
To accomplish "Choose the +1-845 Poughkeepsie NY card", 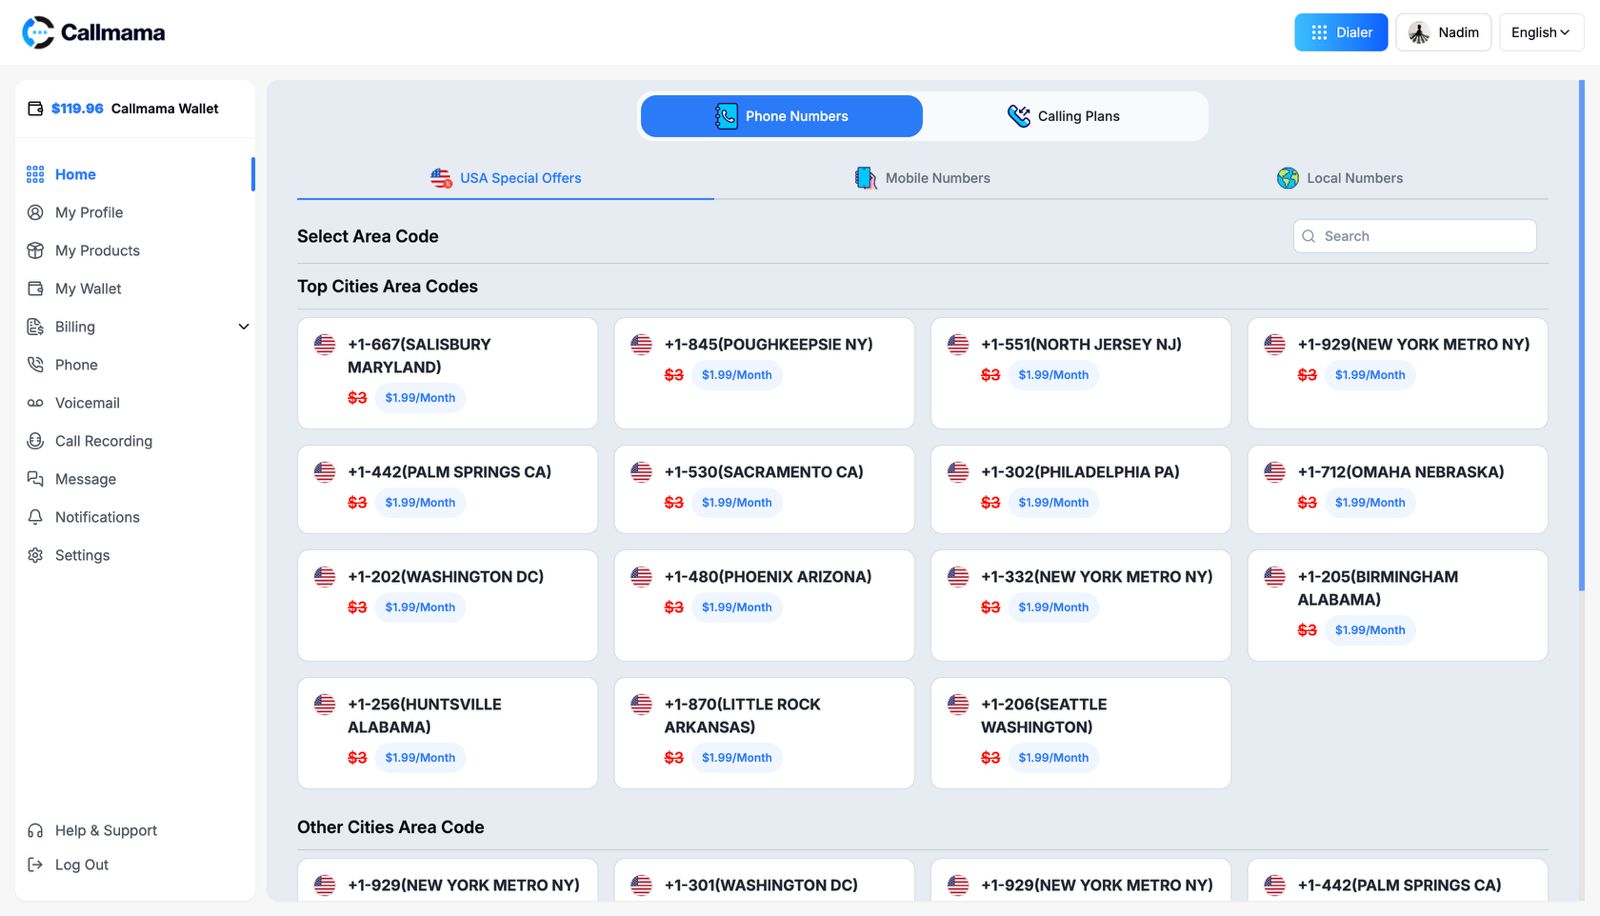I will click(764, 373).
